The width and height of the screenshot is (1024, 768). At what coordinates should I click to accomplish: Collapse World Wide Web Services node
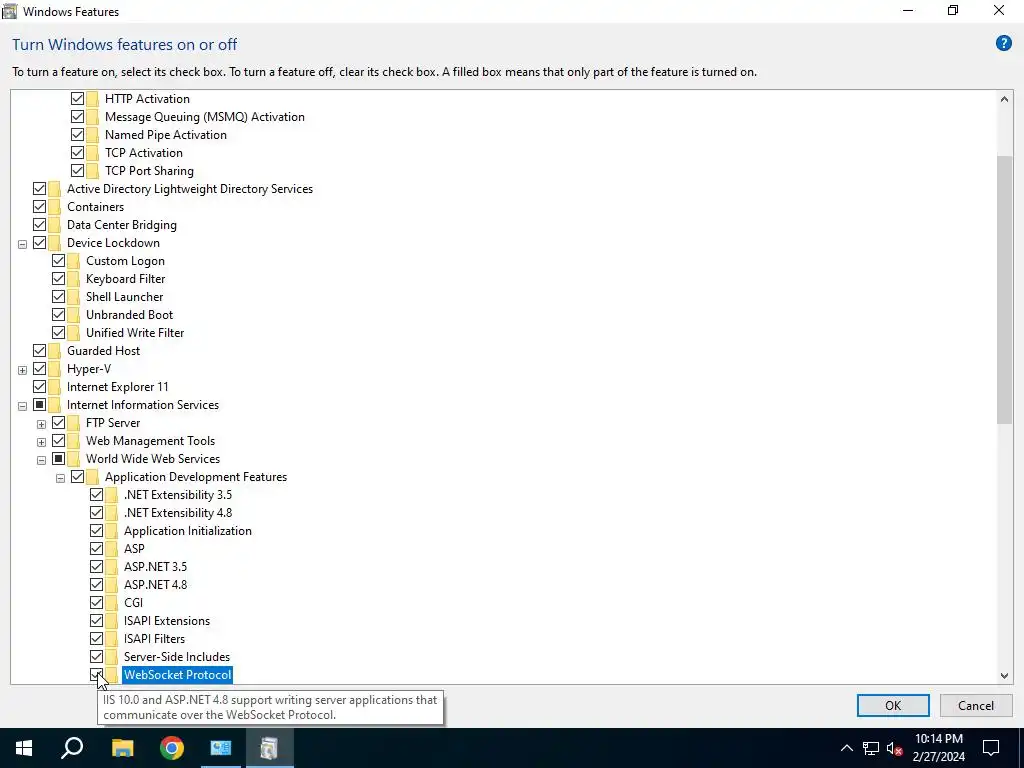coord(41,460)
